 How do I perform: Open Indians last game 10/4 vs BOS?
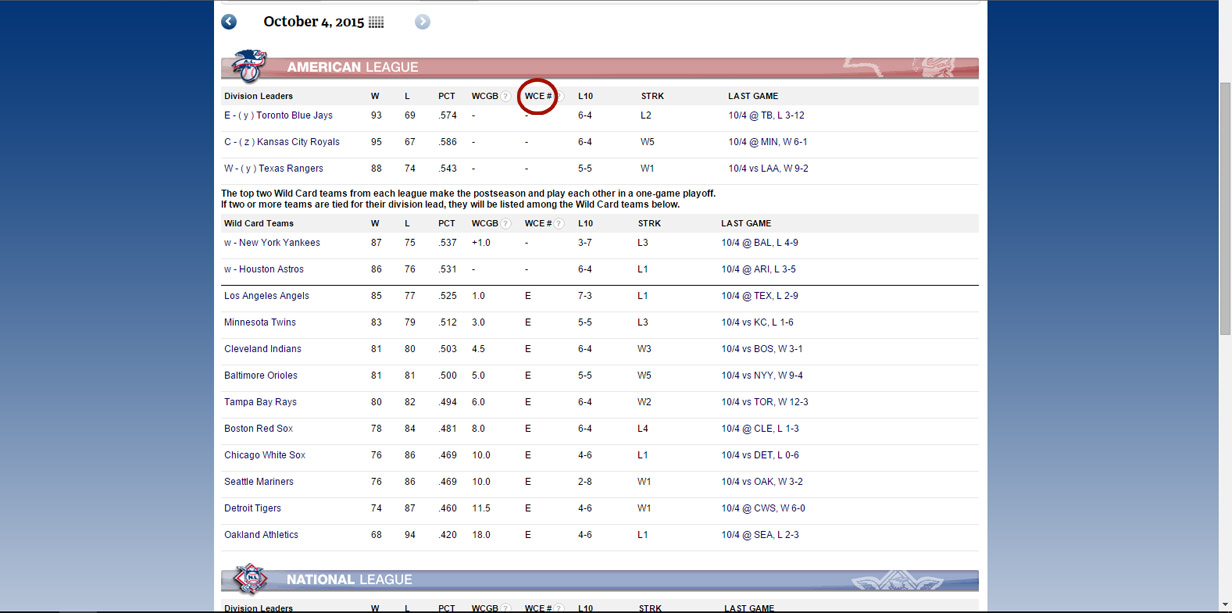[x=762, y=349]
